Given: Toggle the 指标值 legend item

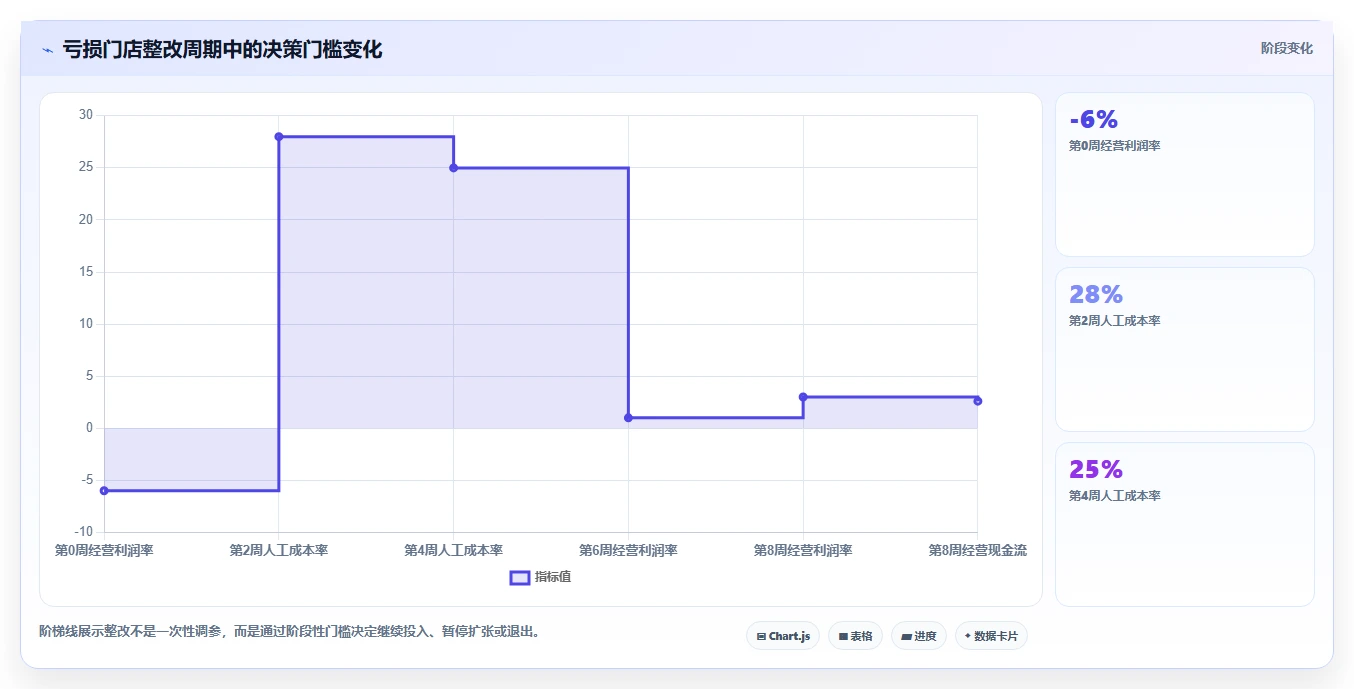Looking at the screenshot, I should coord(541,577).
